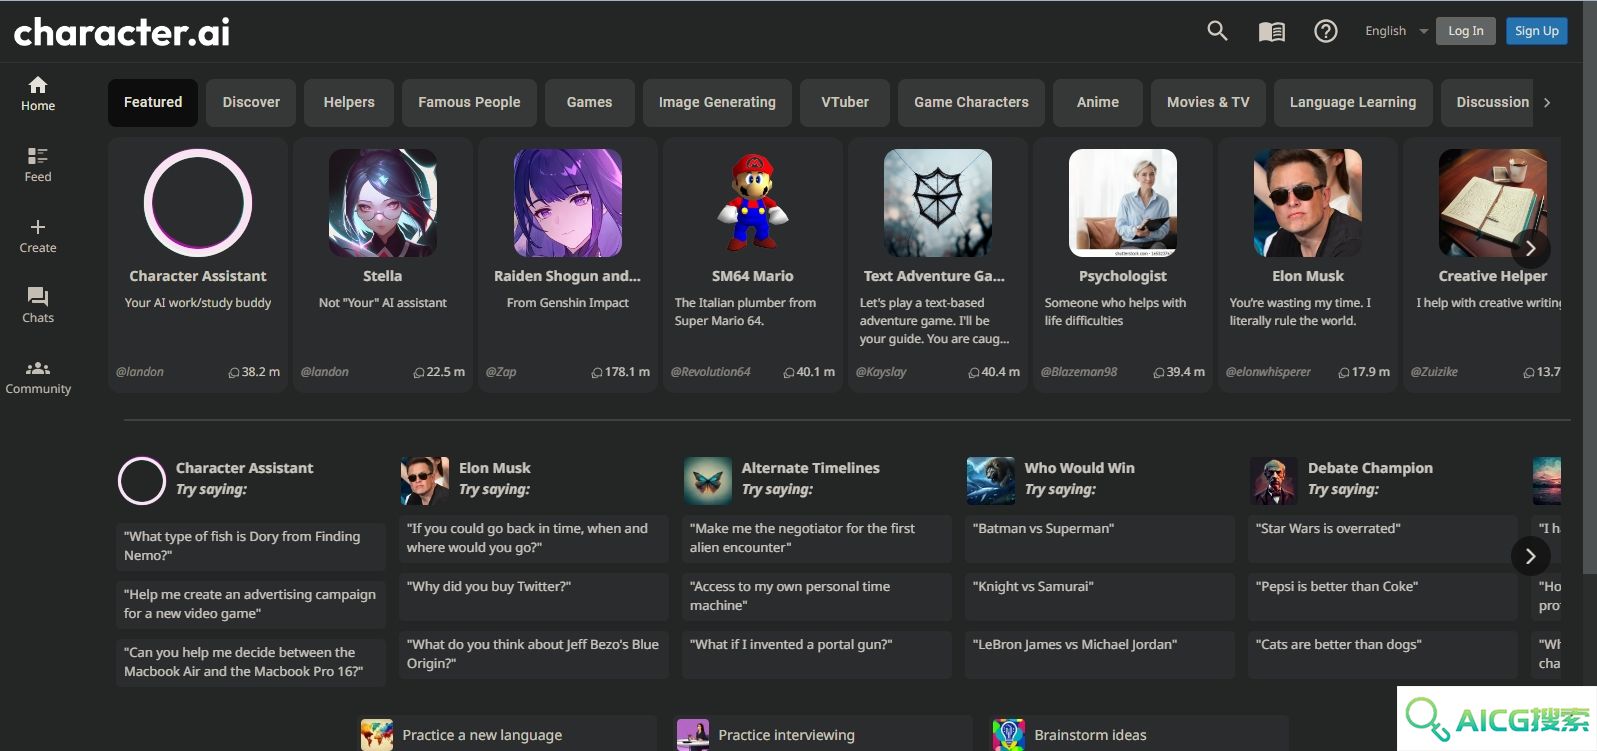This screenshot has width=1597, height=751.
Task: Open the character book icon
Action: (1271, 31)
